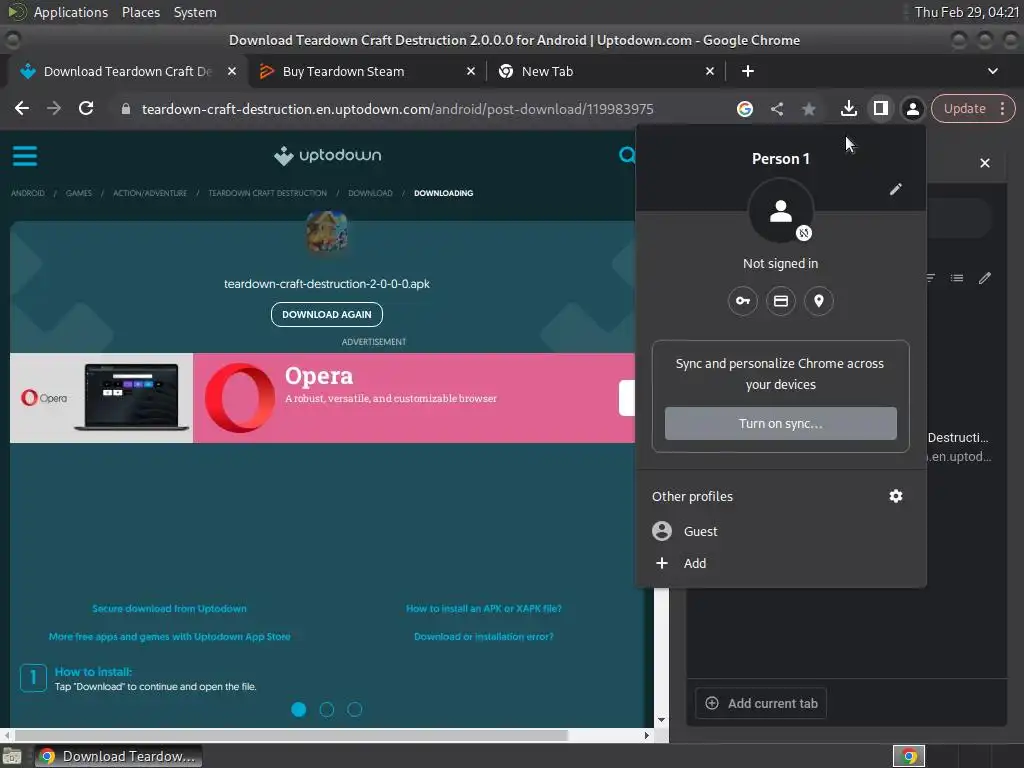Click vertical scrollbar down arrow
This screenshot has width=1024, height=768.
(661, 720)
